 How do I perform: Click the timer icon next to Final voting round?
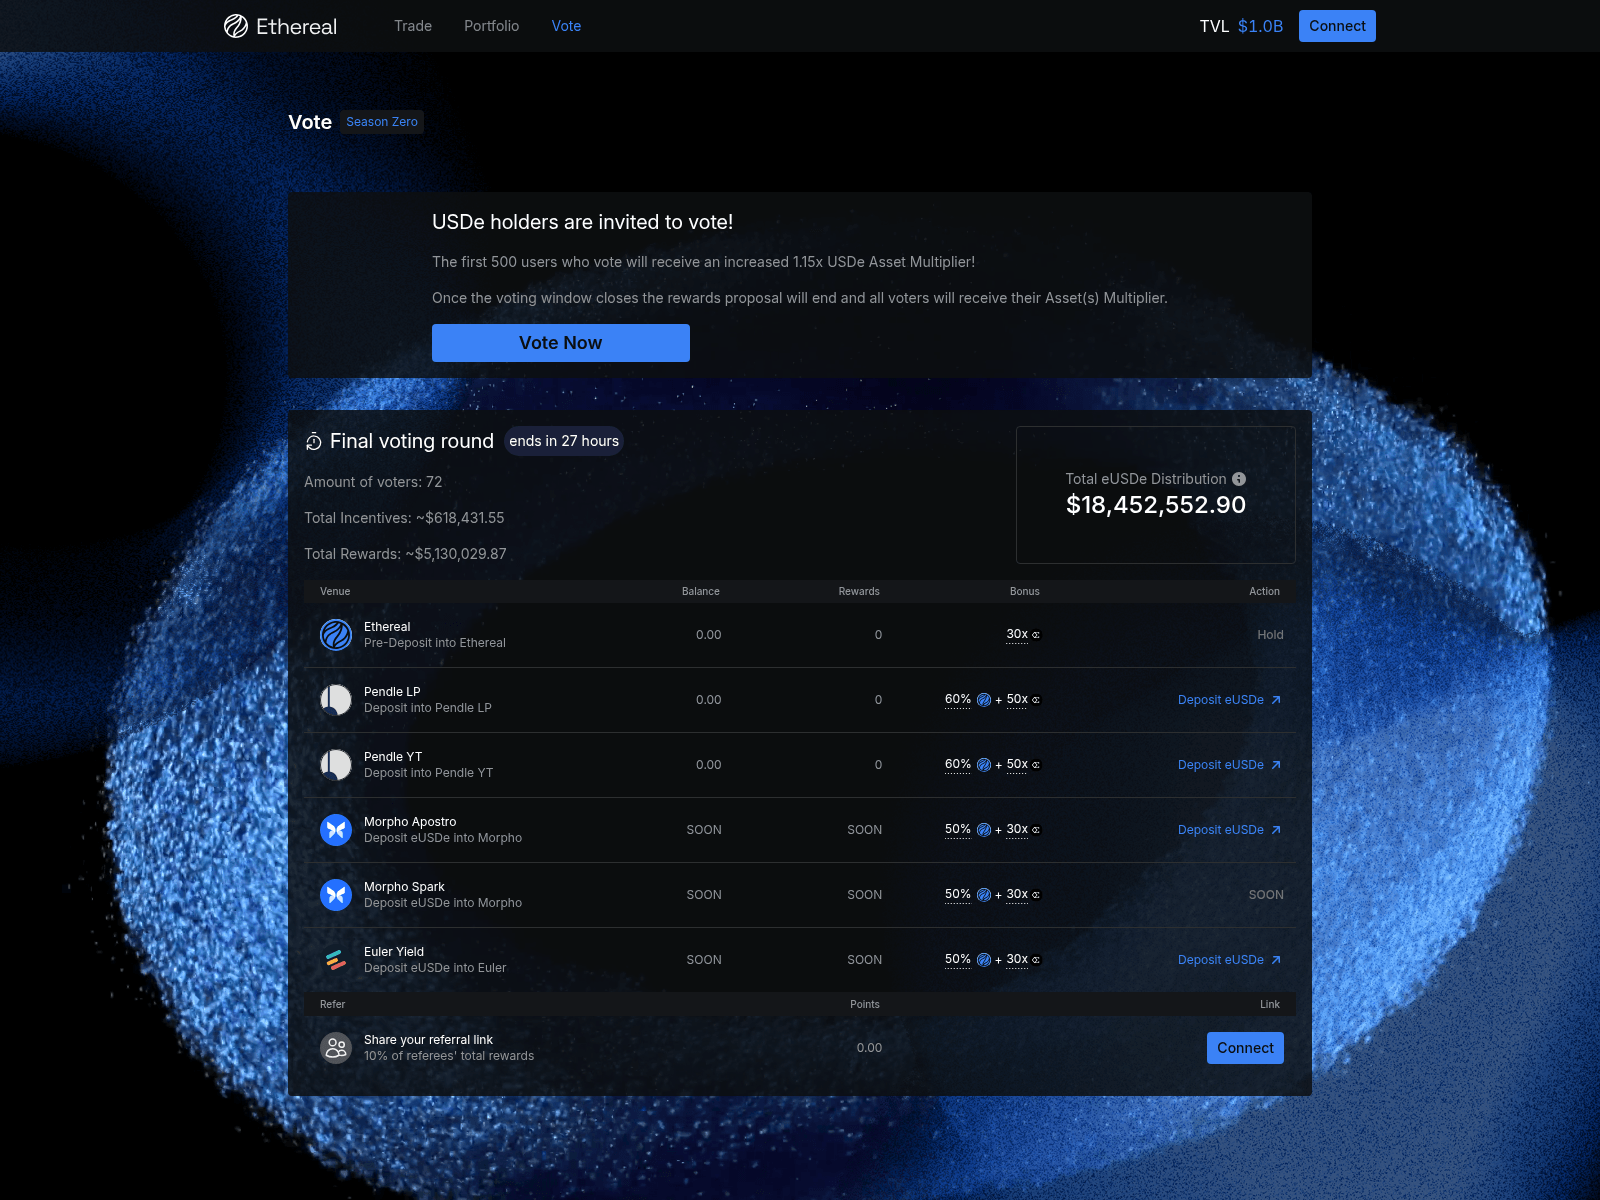pyautogui.click(x=313, y=441)
